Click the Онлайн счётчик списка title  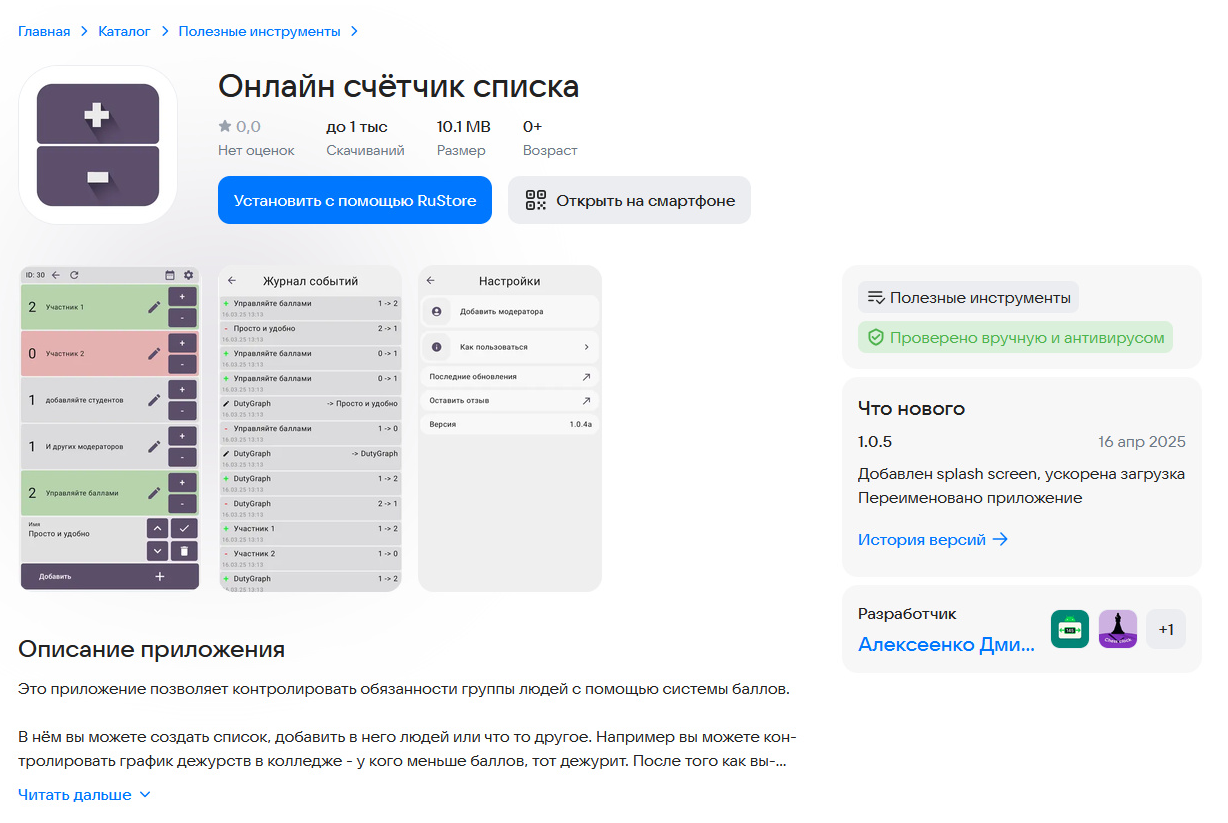click(x=399, y=86)
